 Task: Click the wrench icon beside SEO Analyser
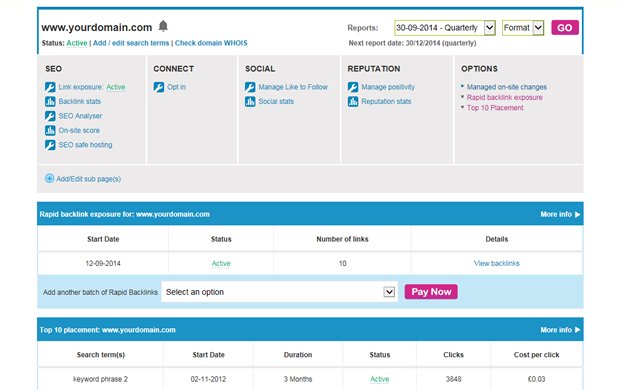click(x=50, y=116)
